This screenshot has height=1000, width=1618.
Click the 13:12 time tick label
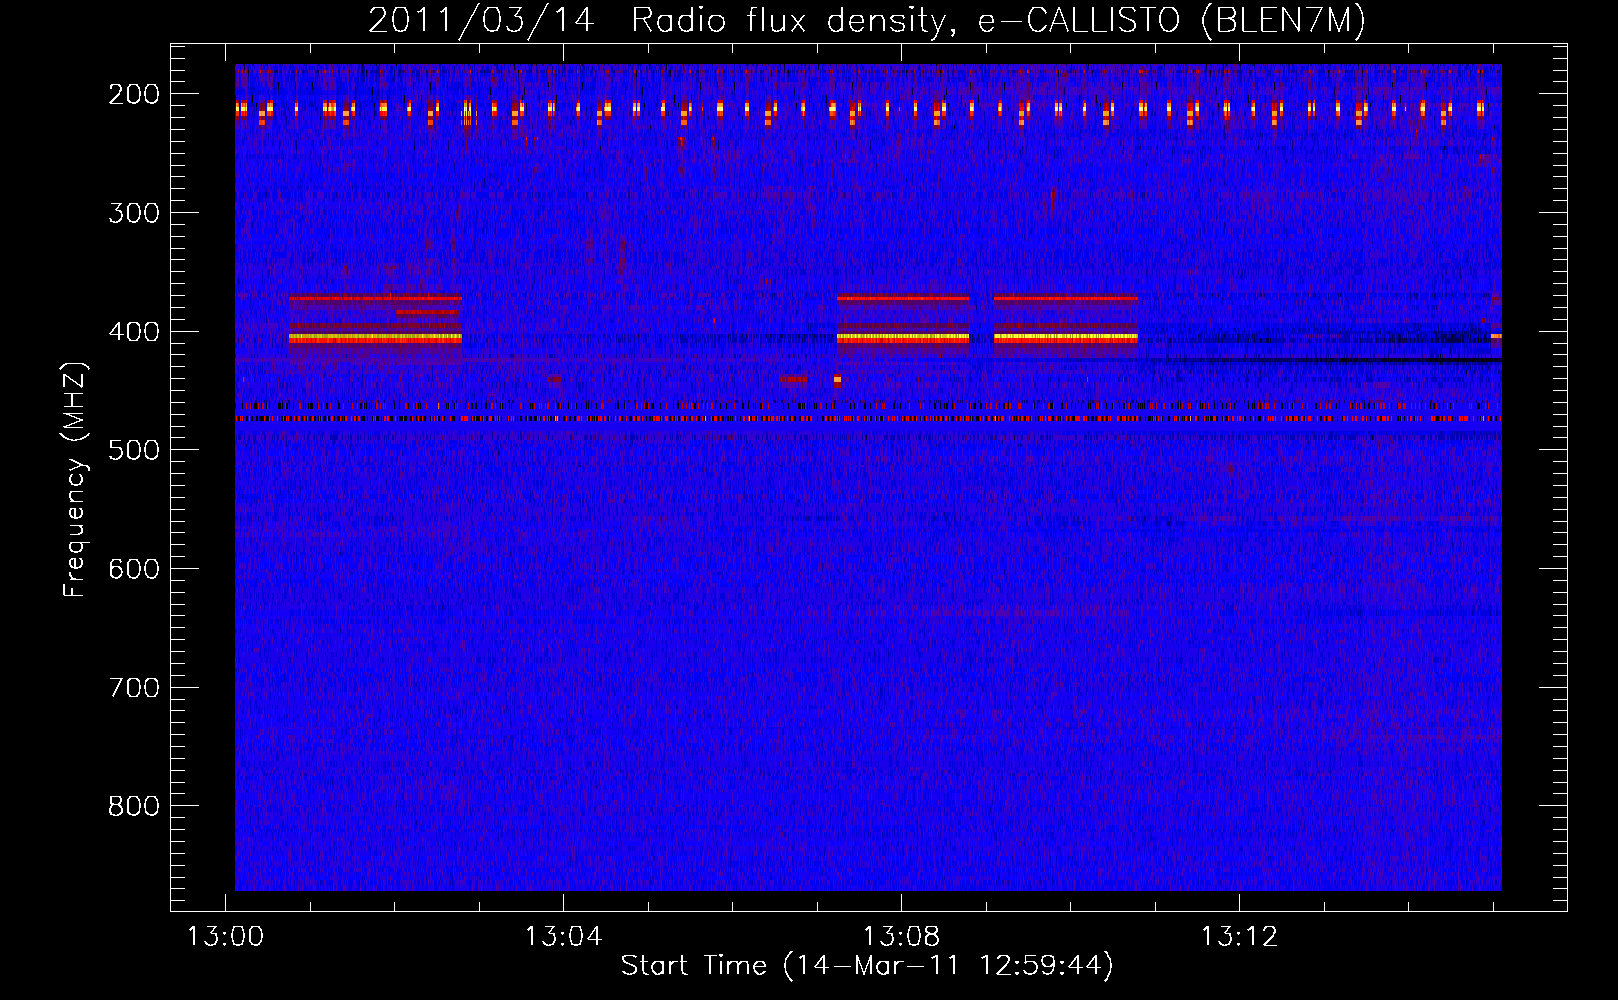coord(1239,937)
